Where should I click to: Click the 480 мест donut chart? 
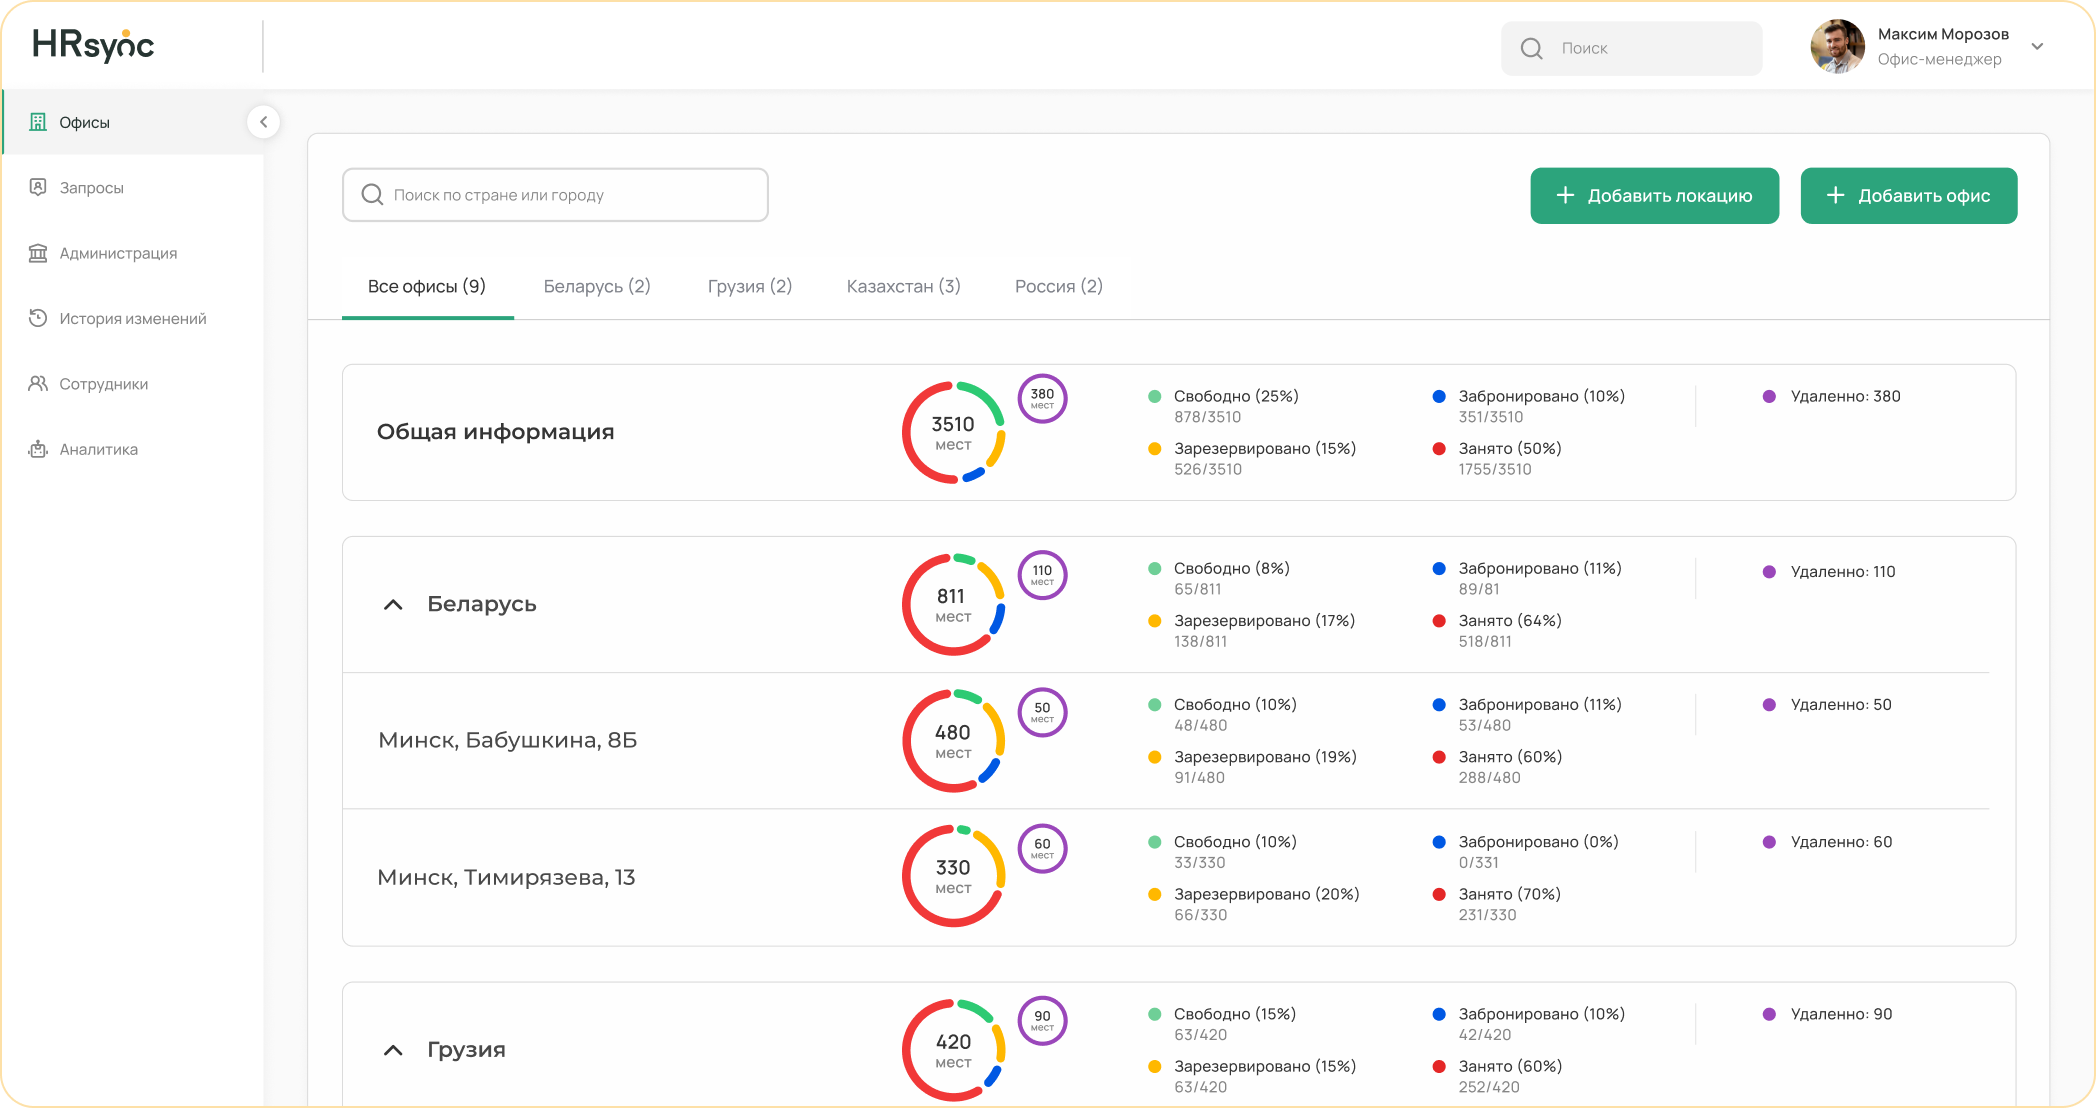coord(953,741)
